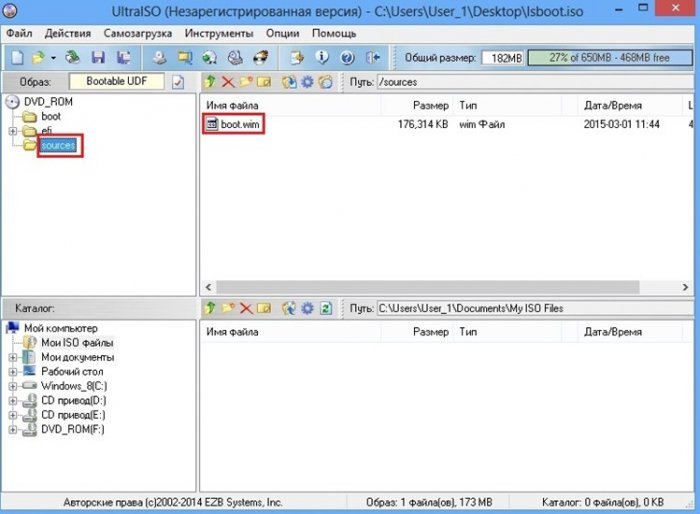Select Мои ISO файлы in catalog tree
700x514 pixels.
77,343
